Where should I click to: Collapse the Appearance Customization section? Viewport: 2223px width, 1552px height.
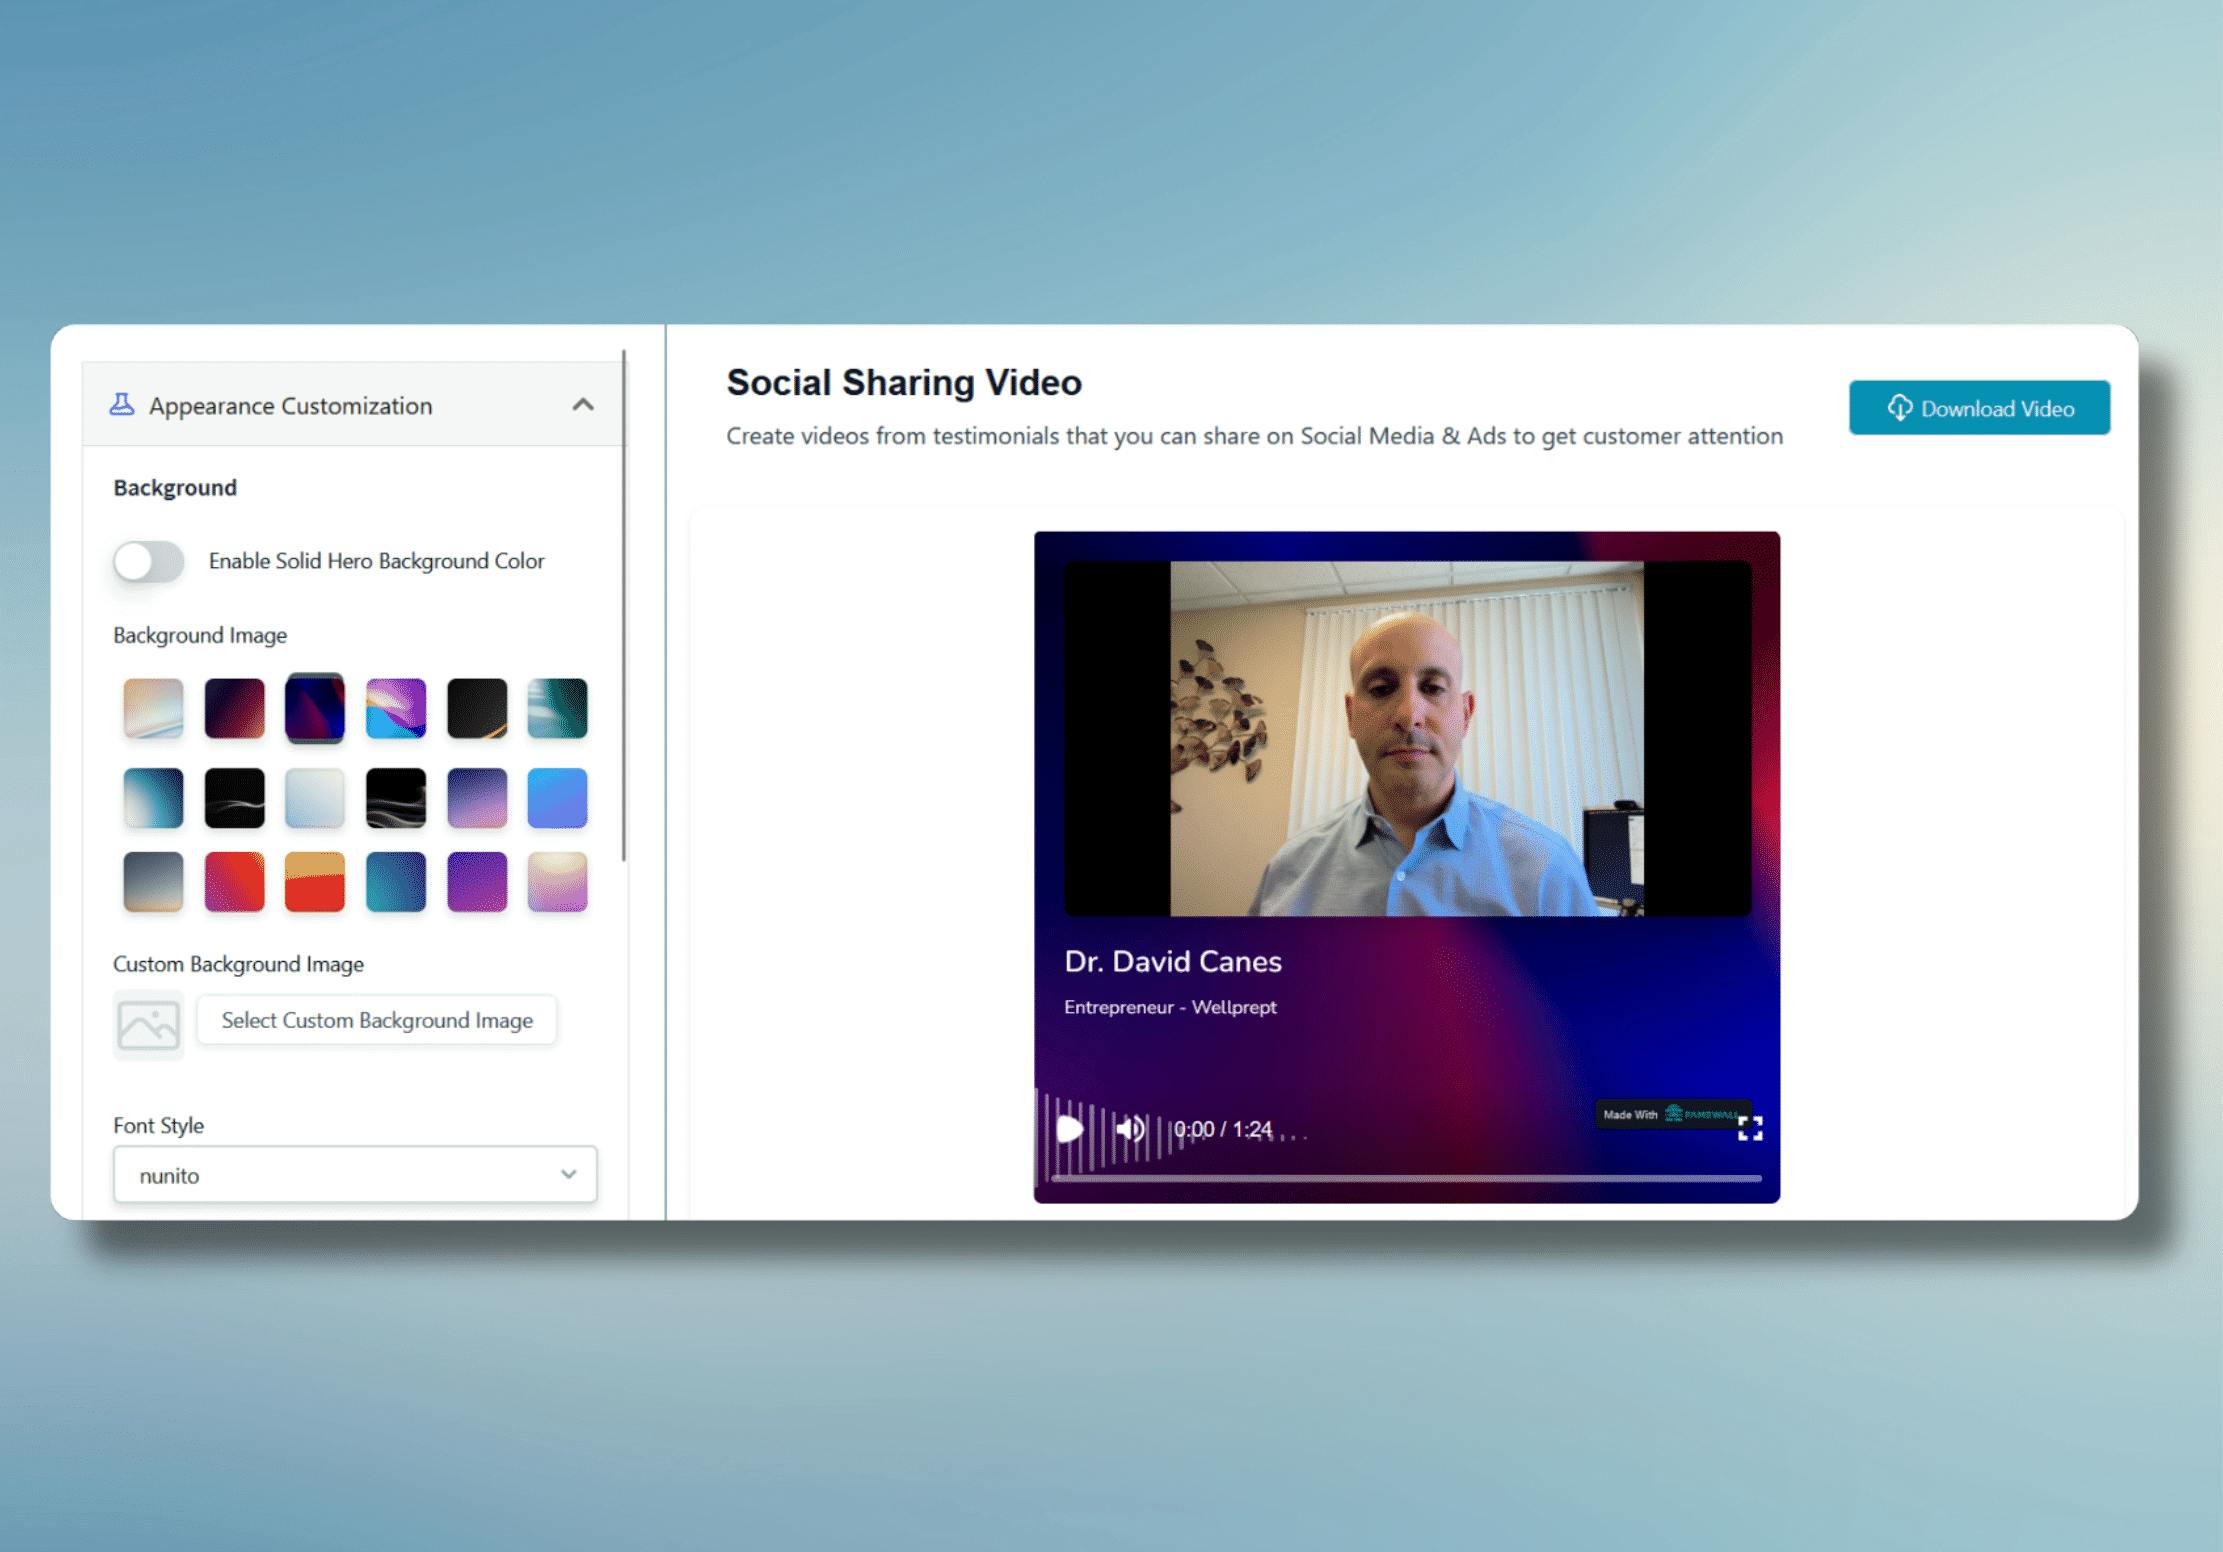(x=583, y=405)
